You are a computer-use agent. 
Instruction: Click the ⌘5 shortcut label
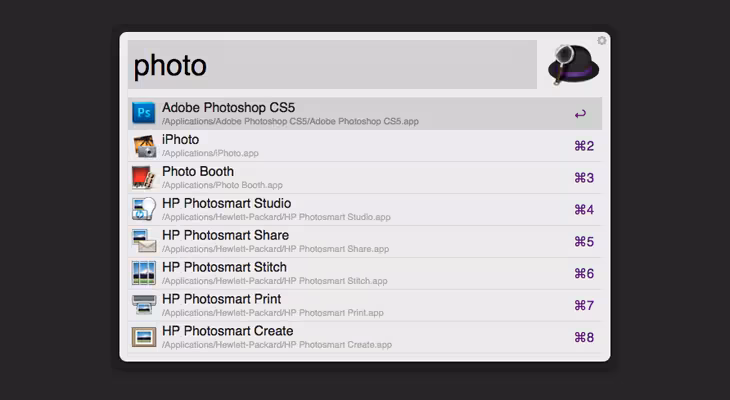[584, 242]
